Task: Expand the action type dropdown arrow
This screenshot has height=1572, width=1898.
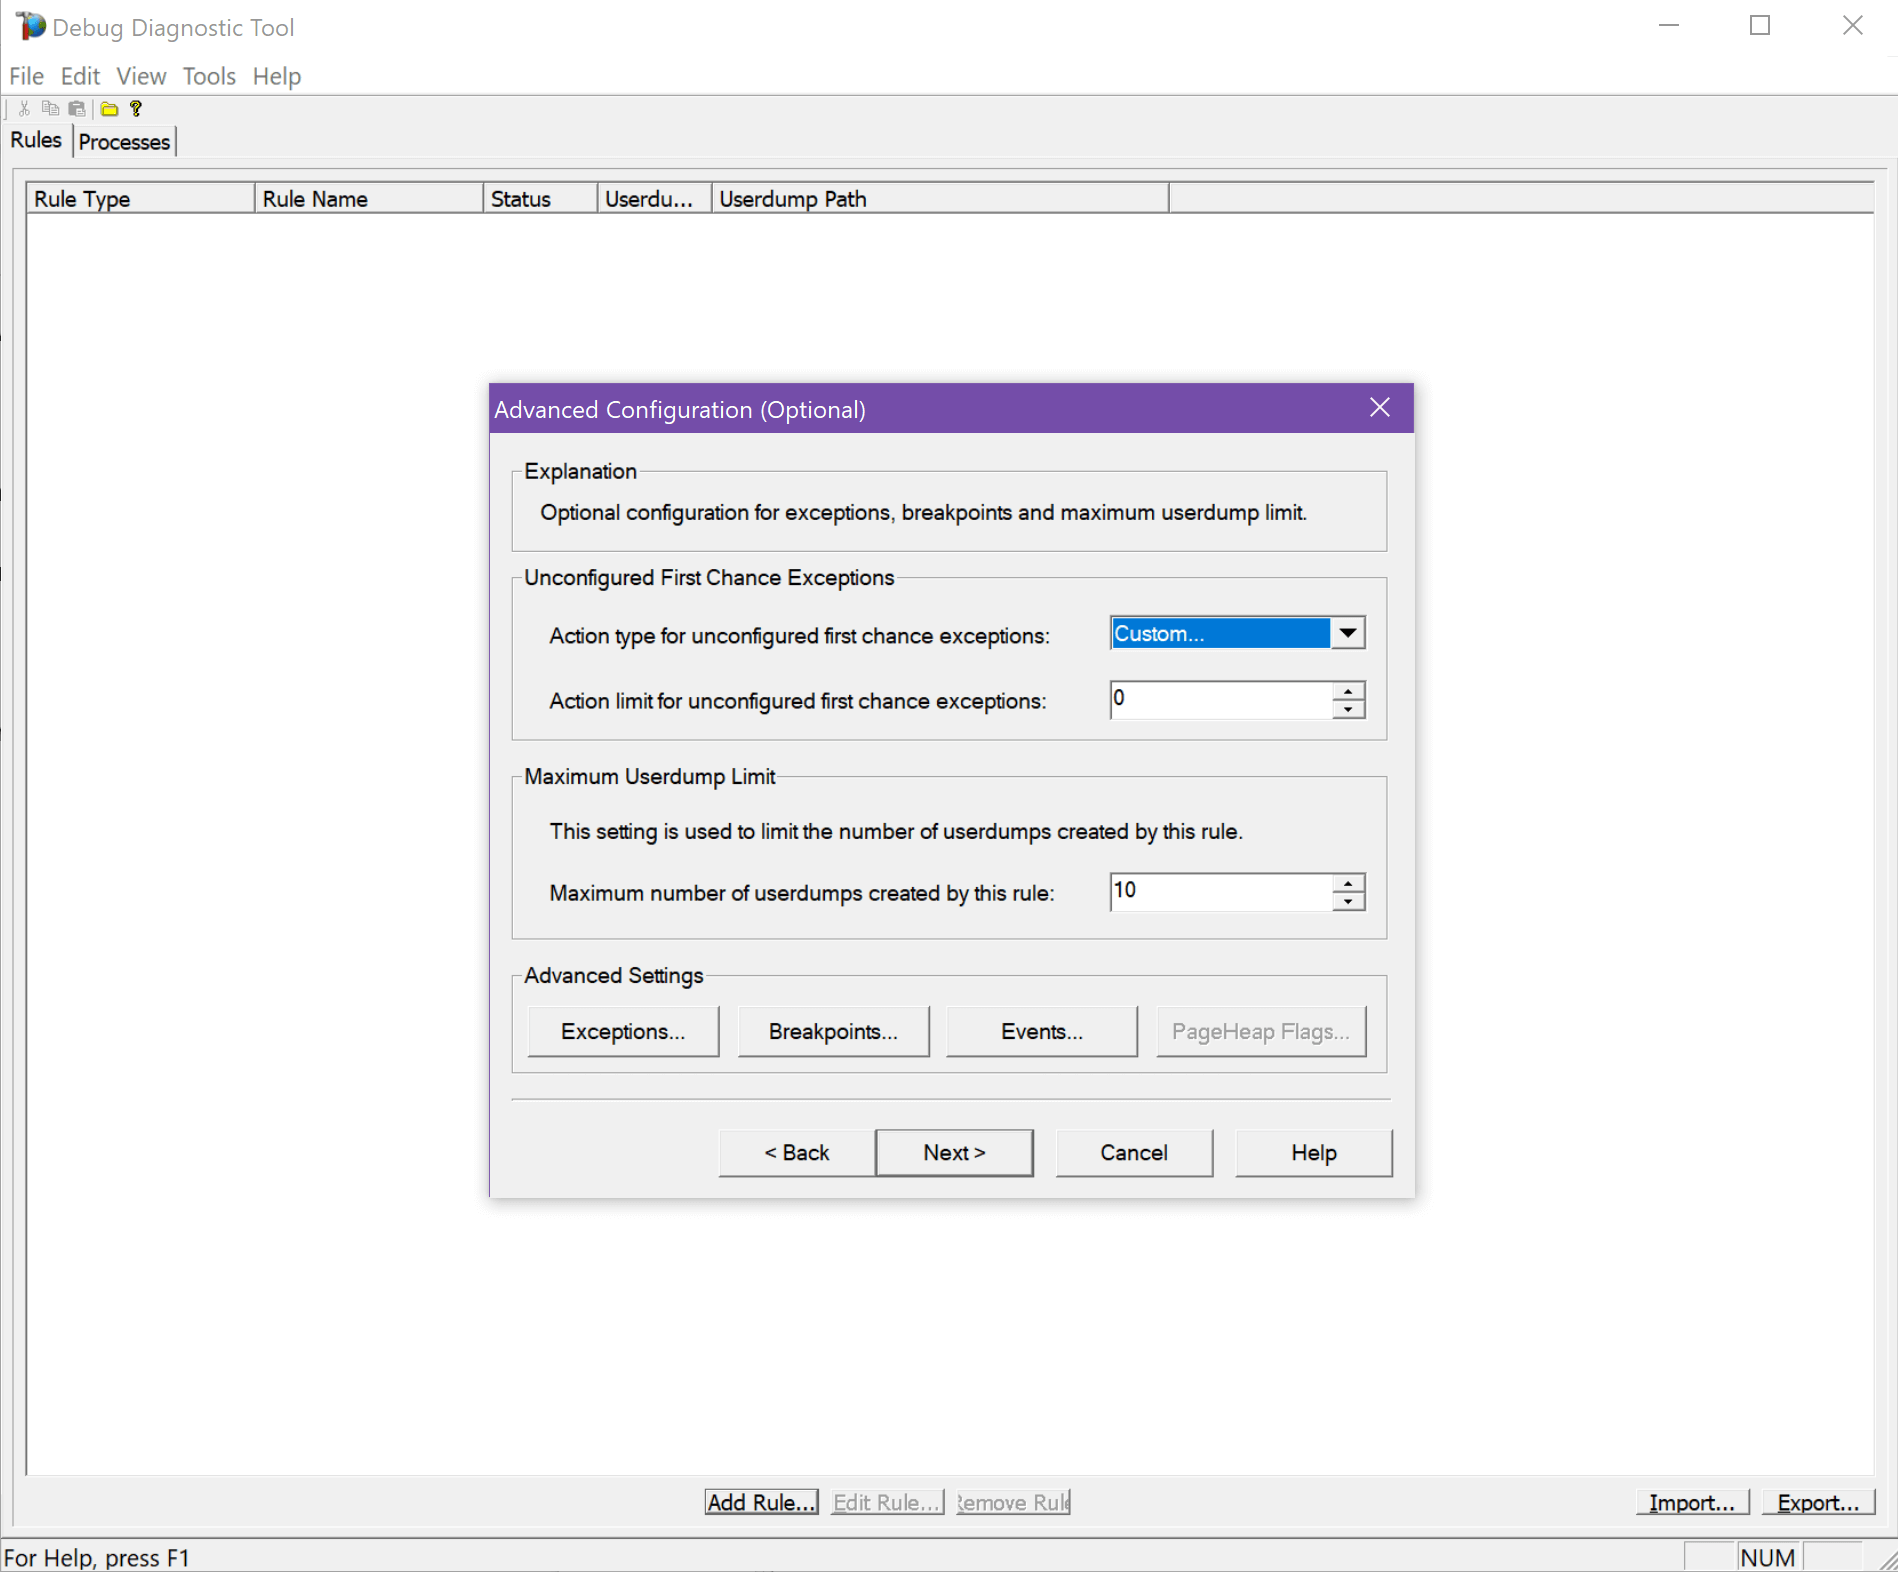Action: coord(1348,633)
